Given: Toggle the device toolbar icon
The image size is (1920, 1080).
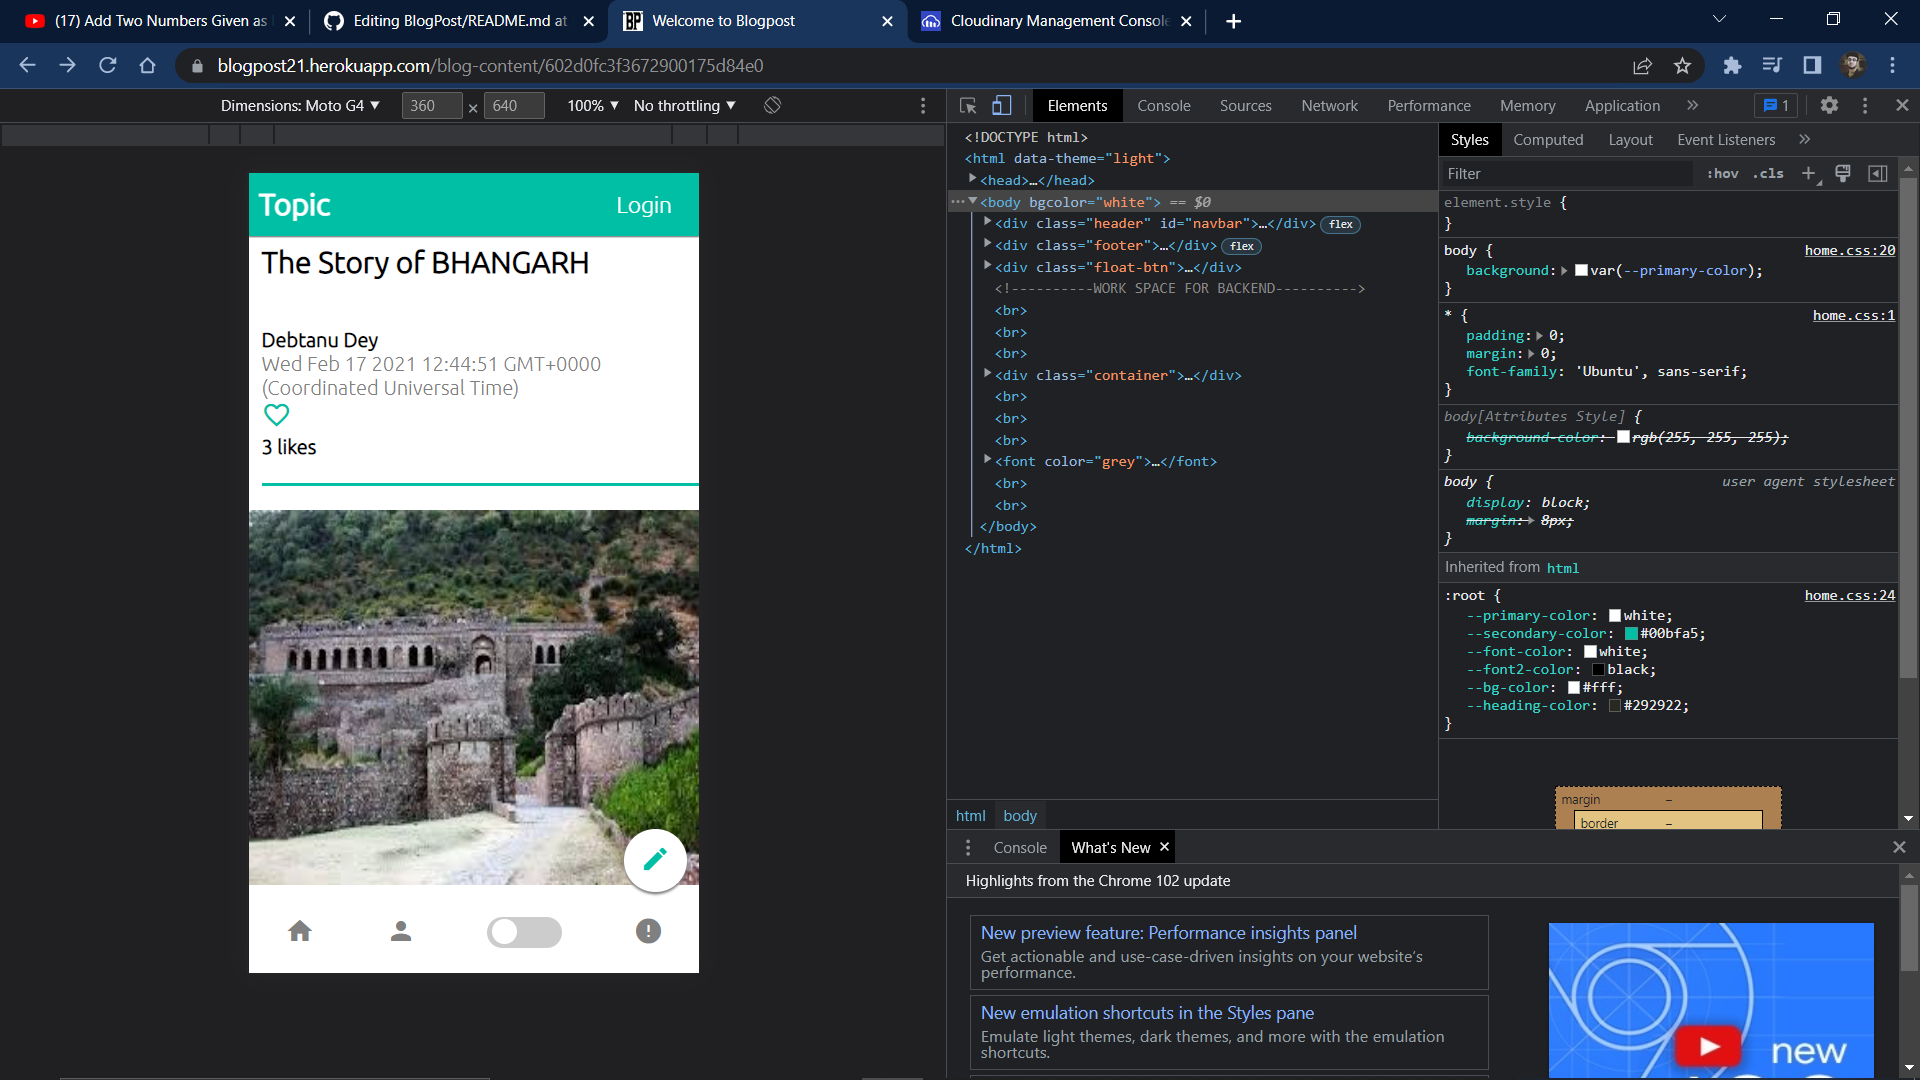Looking at the screenshot, I should tap(1002, 106).
